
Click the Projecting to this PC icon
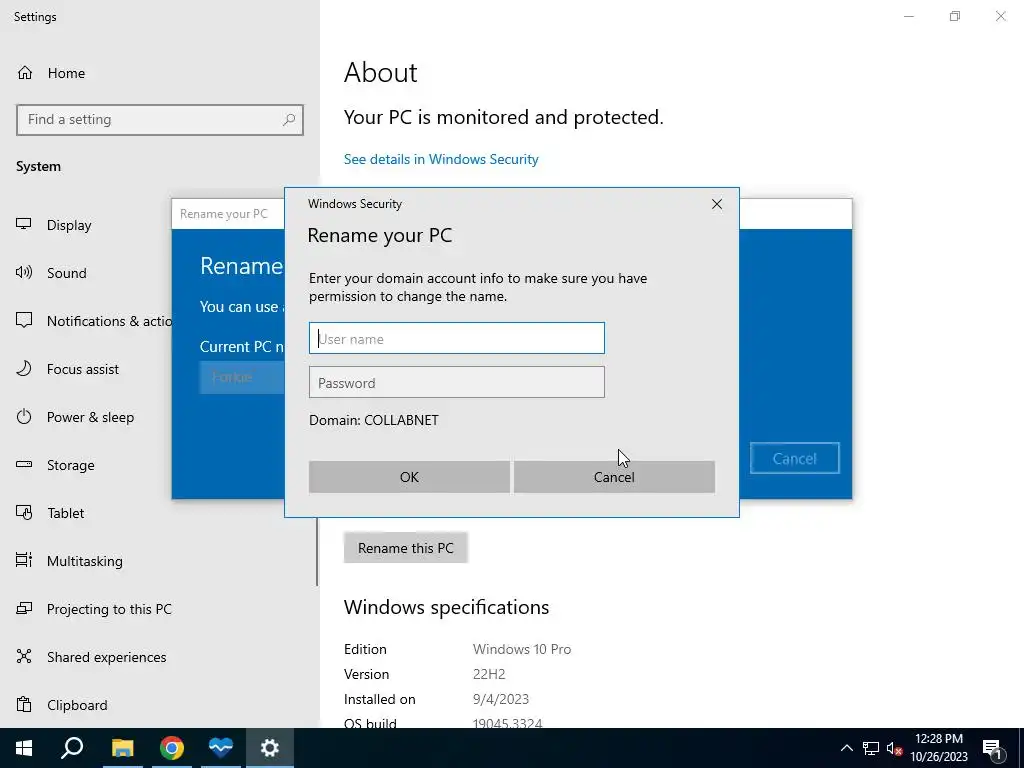(24, 609)
